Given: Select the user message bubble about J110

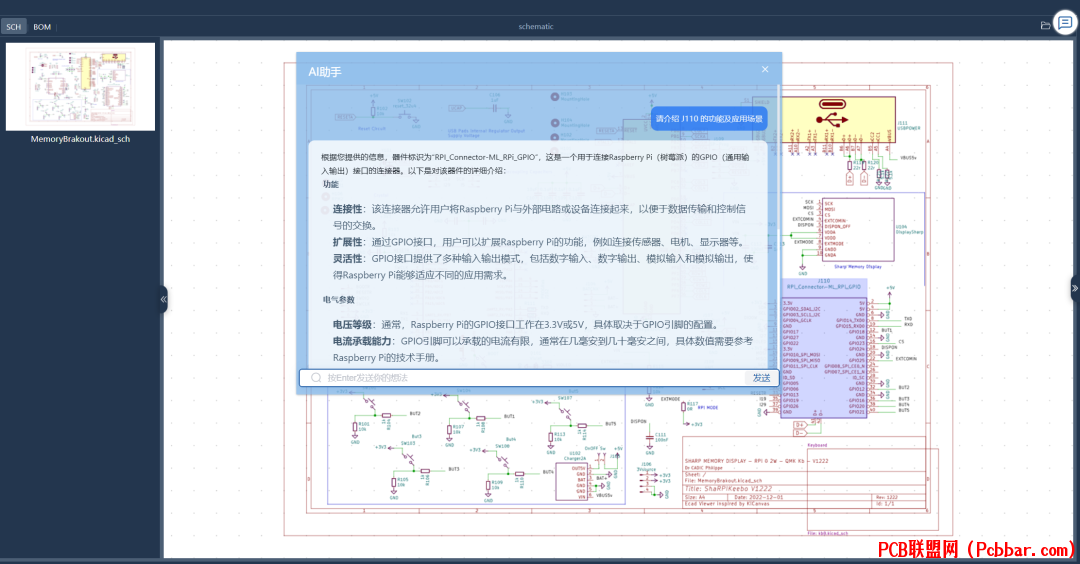Looking at the screenshot, I should (x=709, y=118).
